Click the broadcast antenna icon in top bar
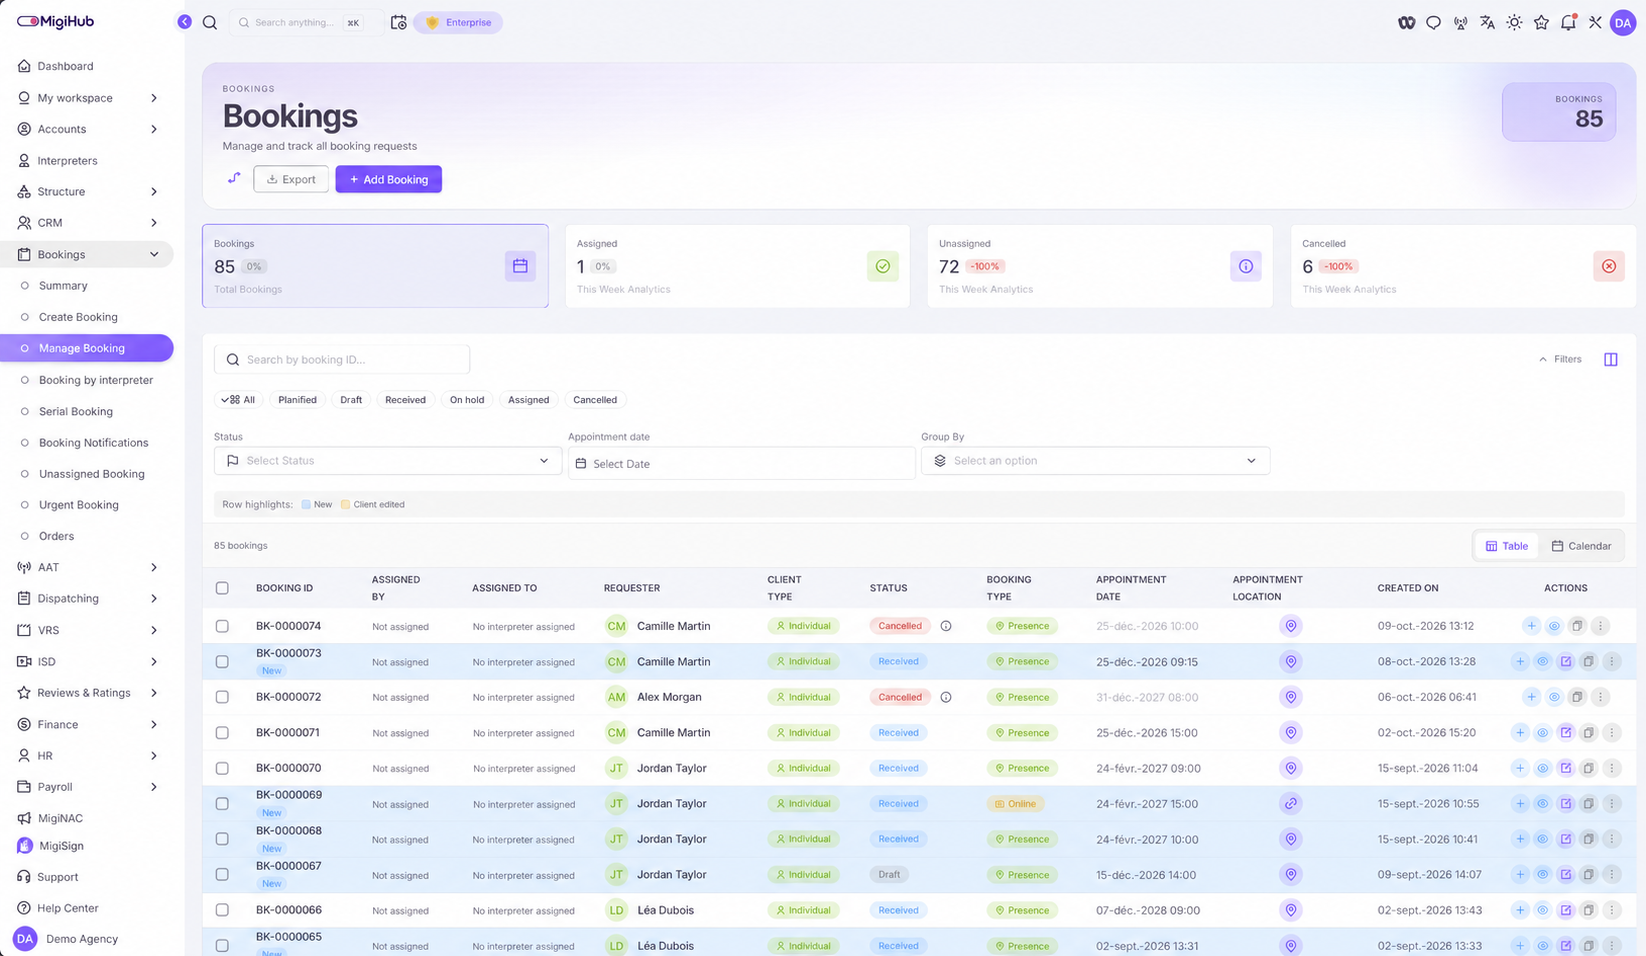1646x956 pixels. (1460, 22)
